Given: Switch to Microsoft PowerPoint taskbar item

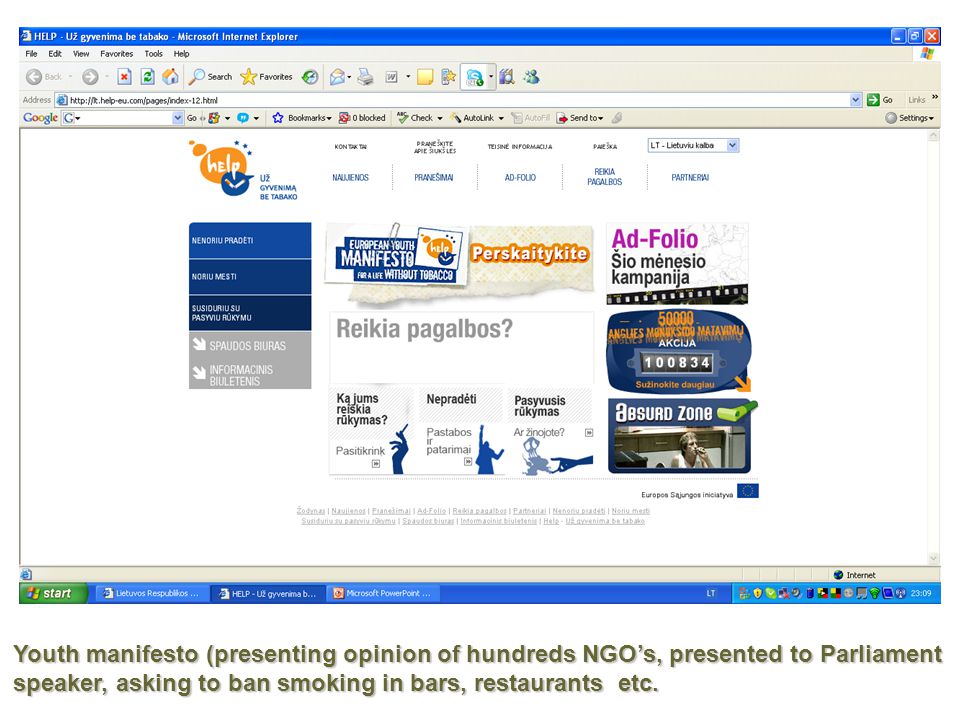Looking at the screenshot, I should [x=382, y=593].
